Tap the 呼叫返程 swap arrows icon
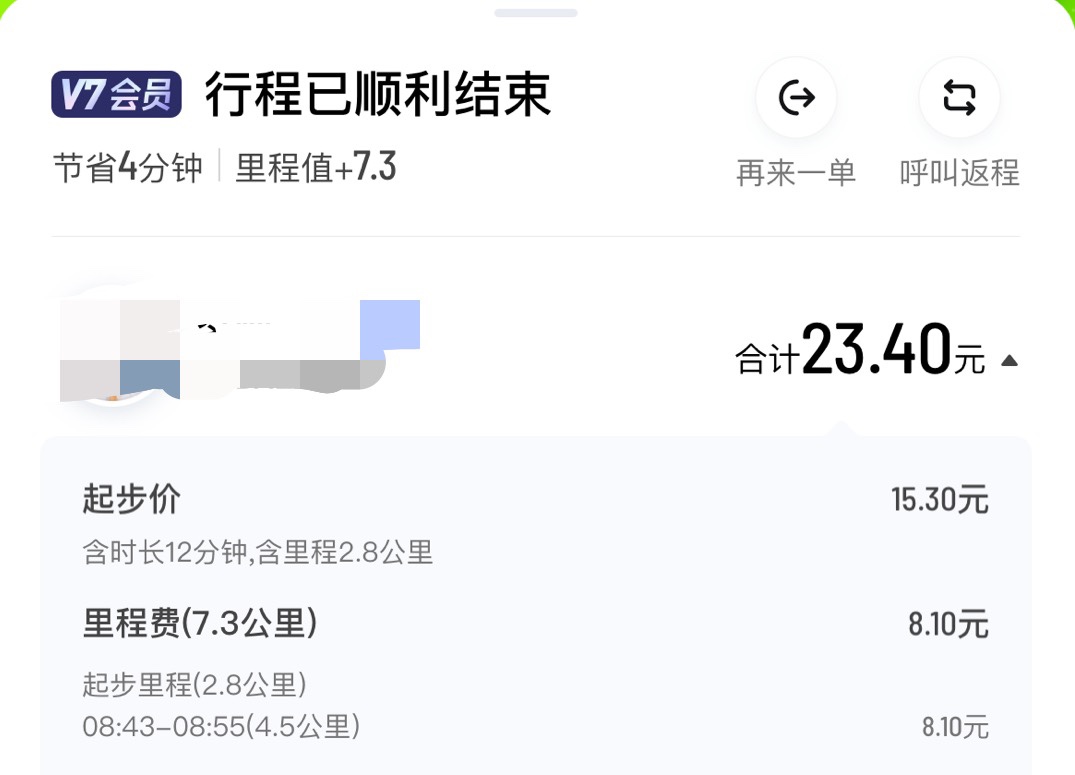The image size is (1075, 775). 959,97
